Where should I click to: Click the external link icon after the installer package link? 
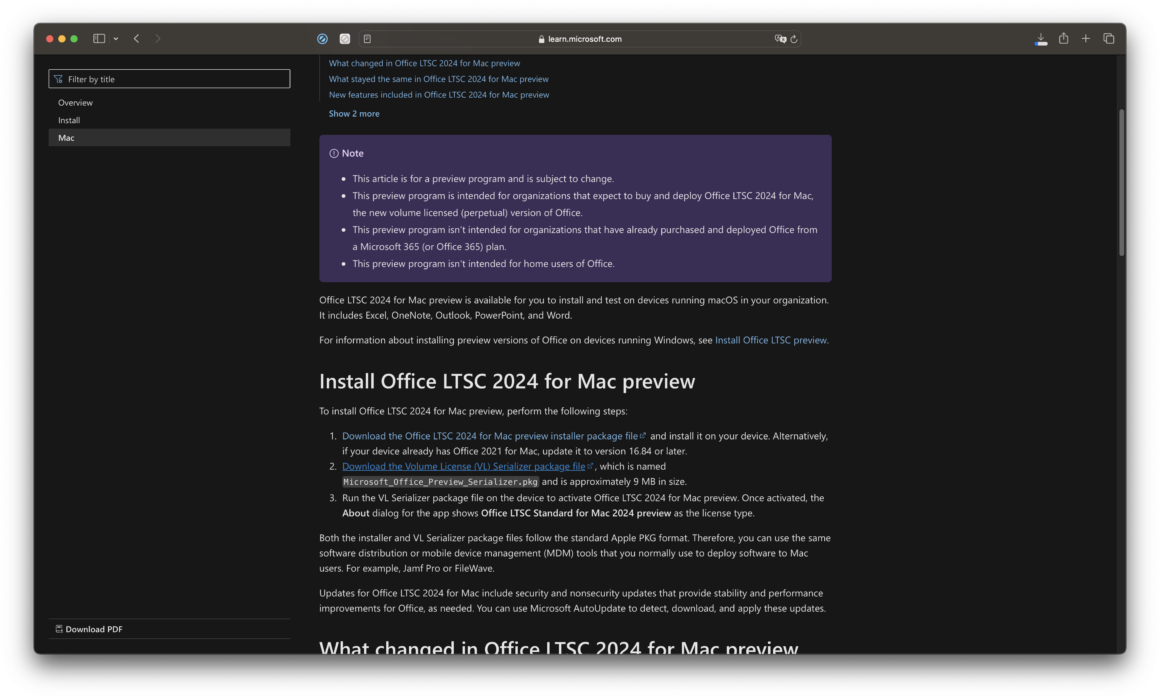643,436
